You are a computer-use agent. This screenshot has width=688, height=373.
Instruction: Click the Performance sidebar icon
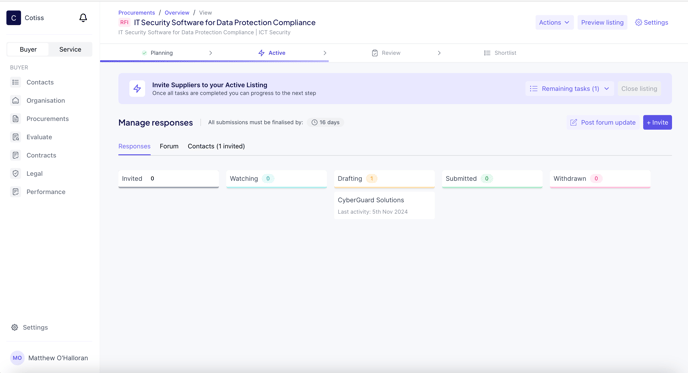click(15, 192)
